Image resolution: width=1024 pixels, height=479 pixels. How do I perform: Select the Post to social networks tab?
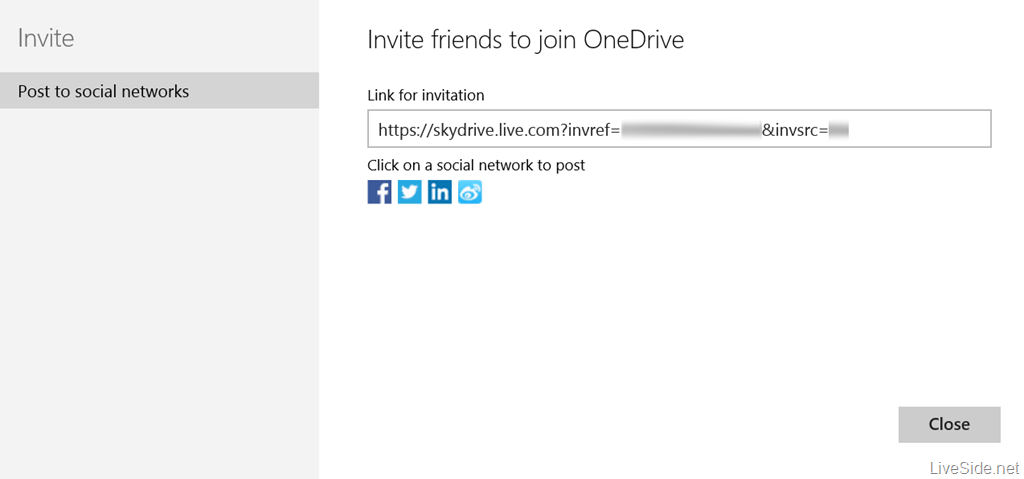[159, 91]
